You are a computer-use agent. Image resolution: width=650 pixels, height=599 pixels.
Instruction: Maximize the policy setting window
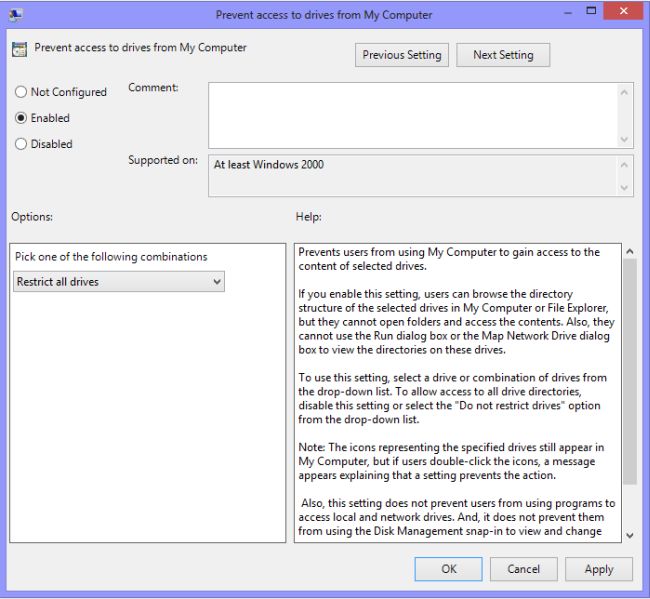(591, 11)
